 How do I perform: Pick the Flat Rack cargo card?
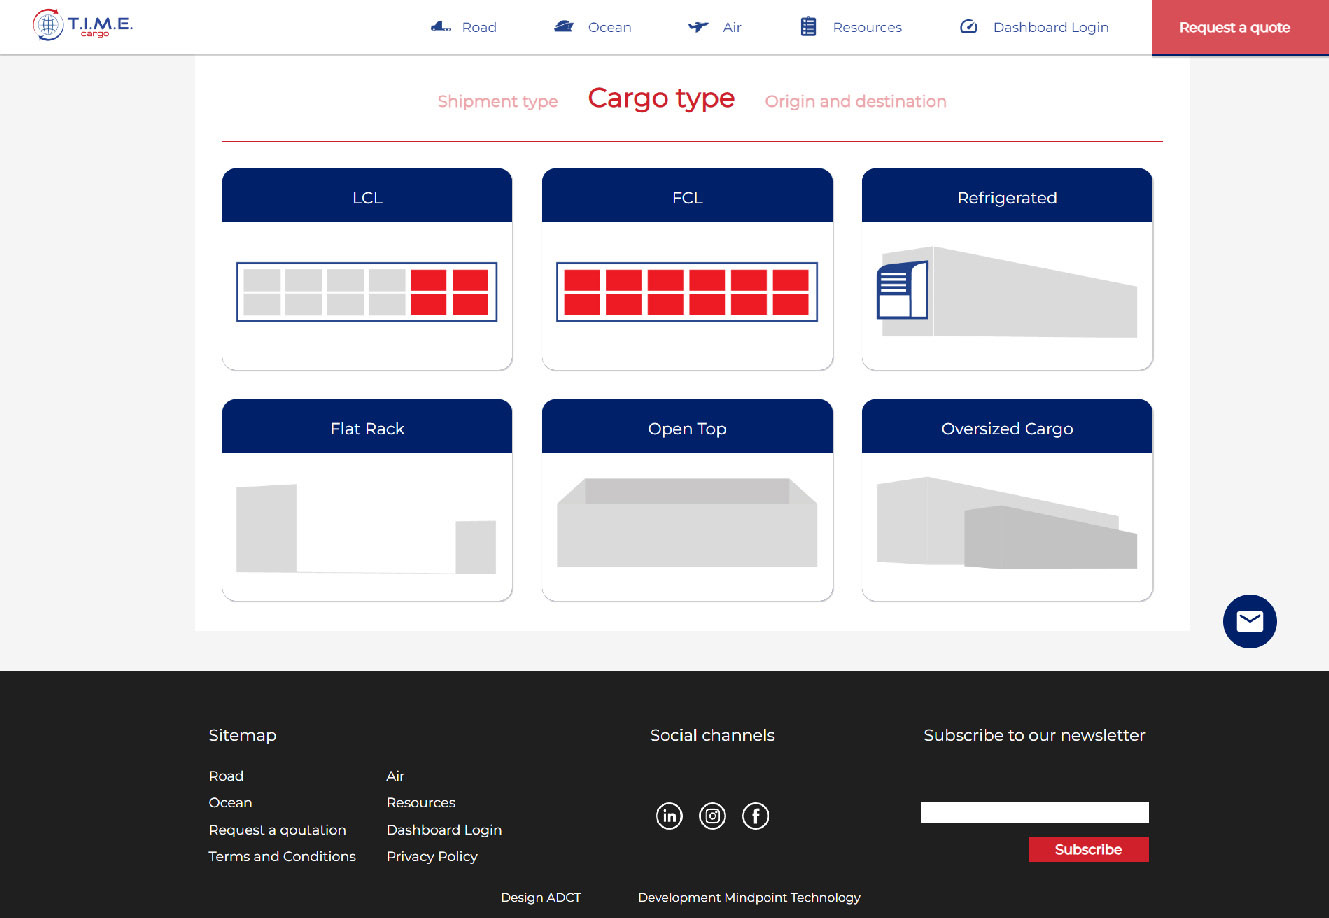tap(367, 500)
